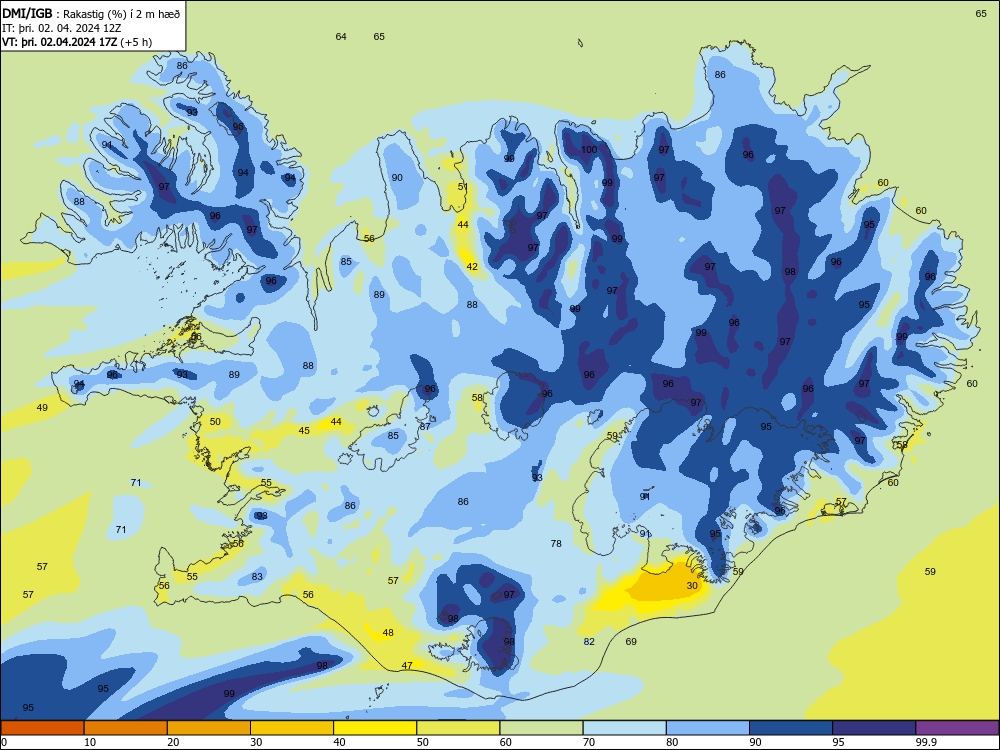This screenshot has width=1000, height=750.
Task: Click the 'VT: þri. 02.04.2024 17Z (+5 h)' line
Action: [77, 42]
